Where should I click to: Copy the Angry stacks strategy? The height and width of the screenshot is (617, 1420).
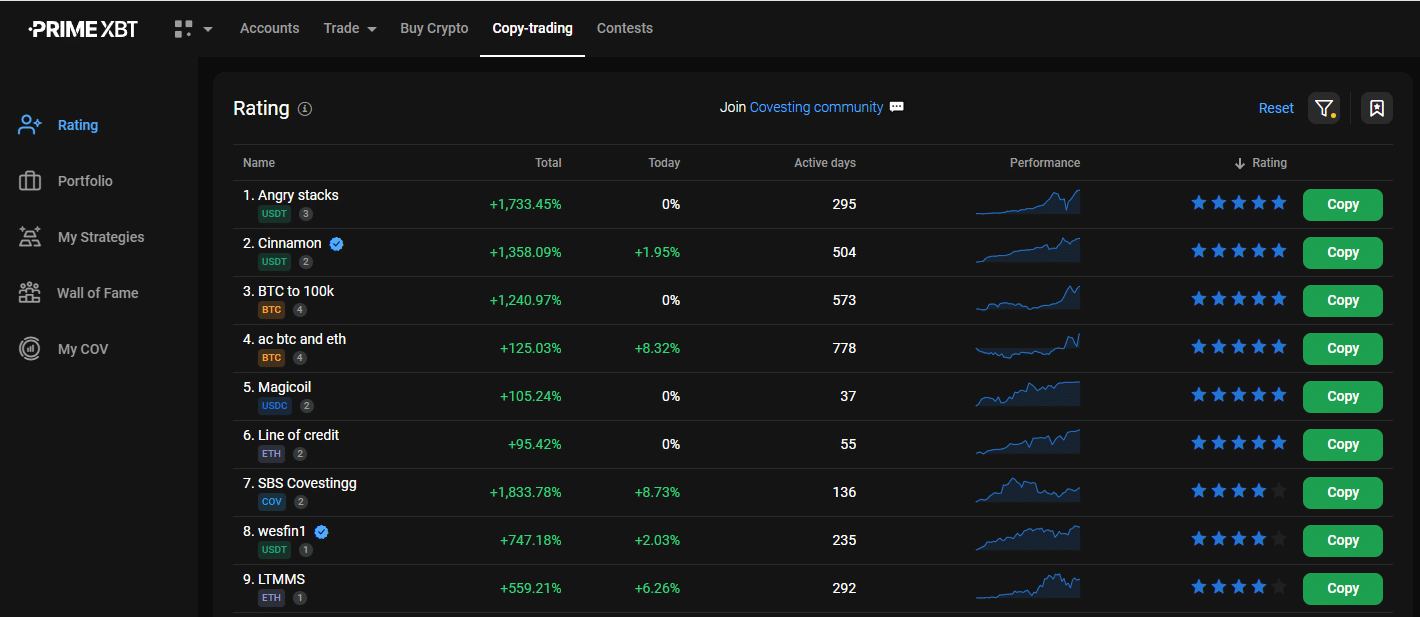point(1342,204)
